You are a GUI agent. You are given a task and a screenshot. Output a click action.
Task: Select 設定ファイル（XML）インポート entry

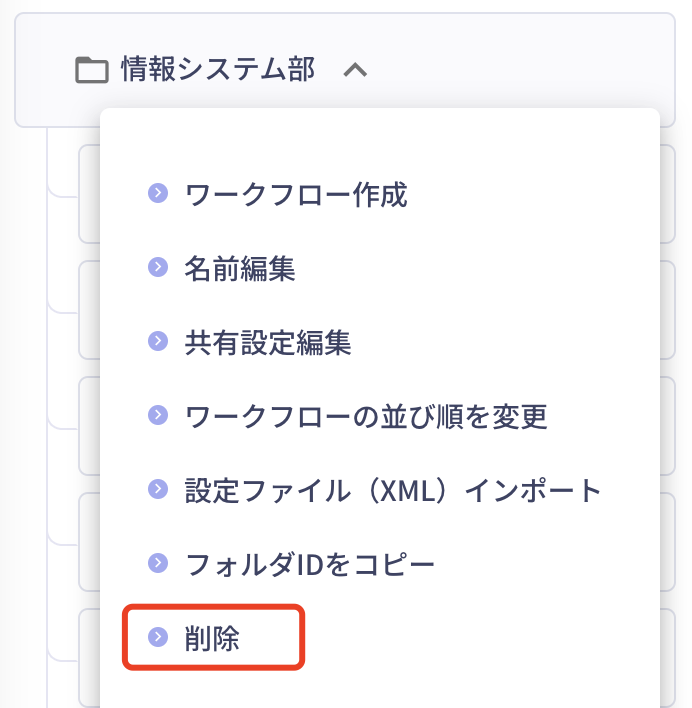click(x=393, y=490)
